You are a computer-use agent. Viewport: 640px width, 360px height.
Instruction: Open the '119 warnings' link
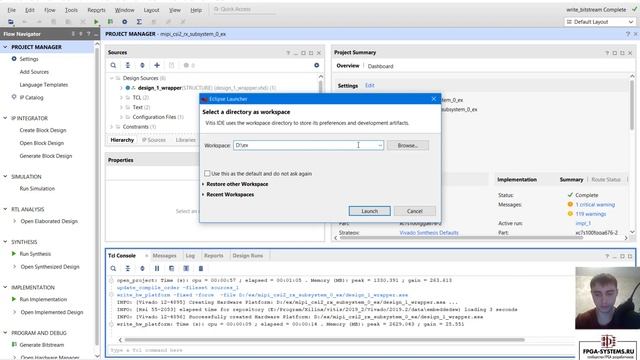tap(591, 214)
